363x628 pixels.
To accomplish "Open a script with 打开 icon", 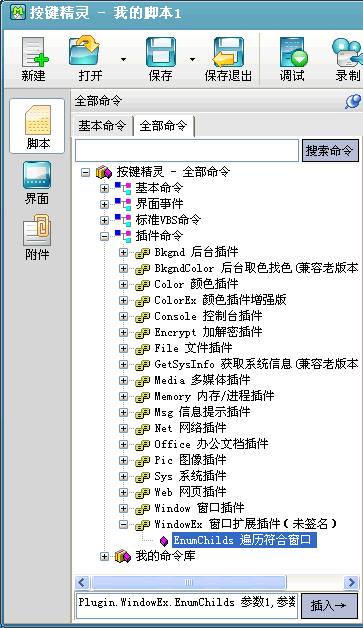I will click(x=84, y=51).
